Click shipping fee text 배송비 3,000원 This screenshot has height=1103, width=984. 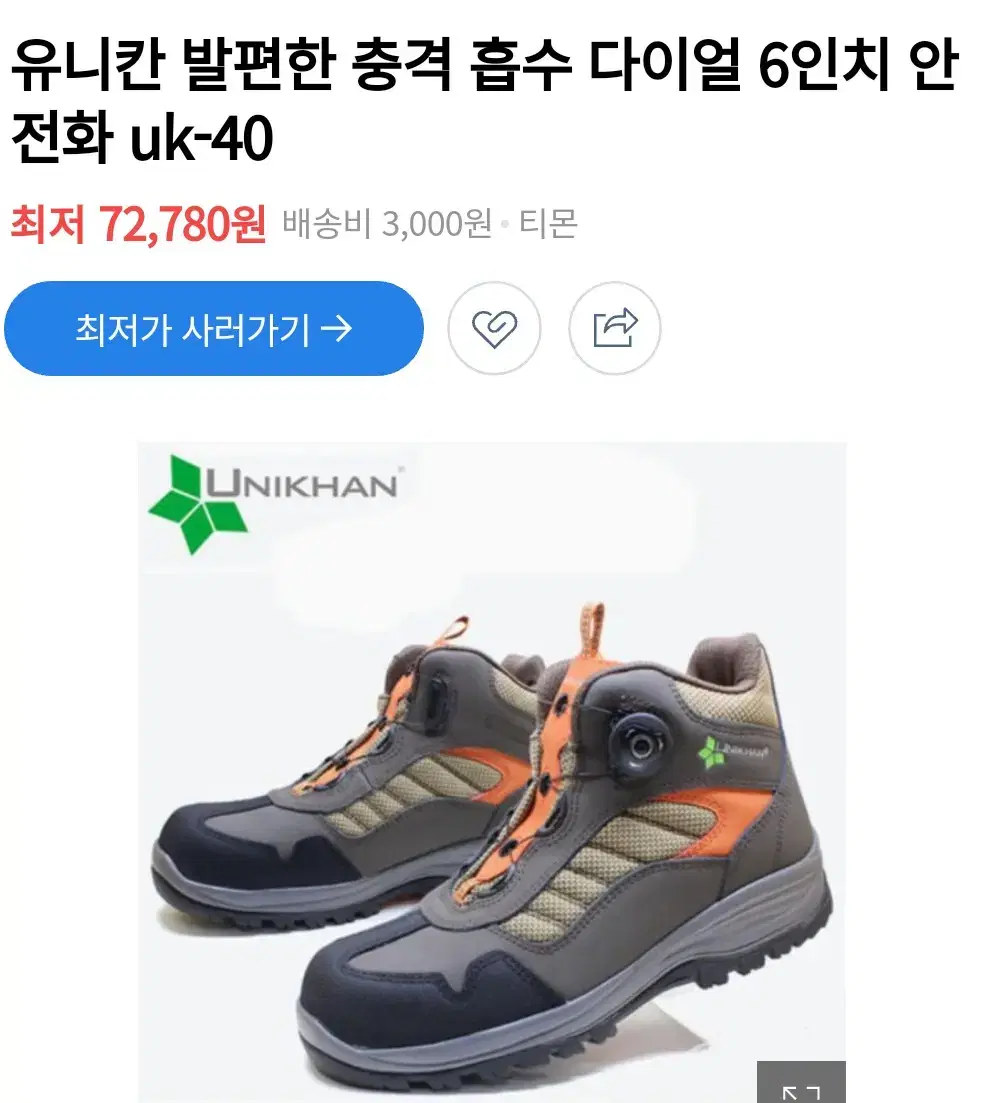(387, 224)
